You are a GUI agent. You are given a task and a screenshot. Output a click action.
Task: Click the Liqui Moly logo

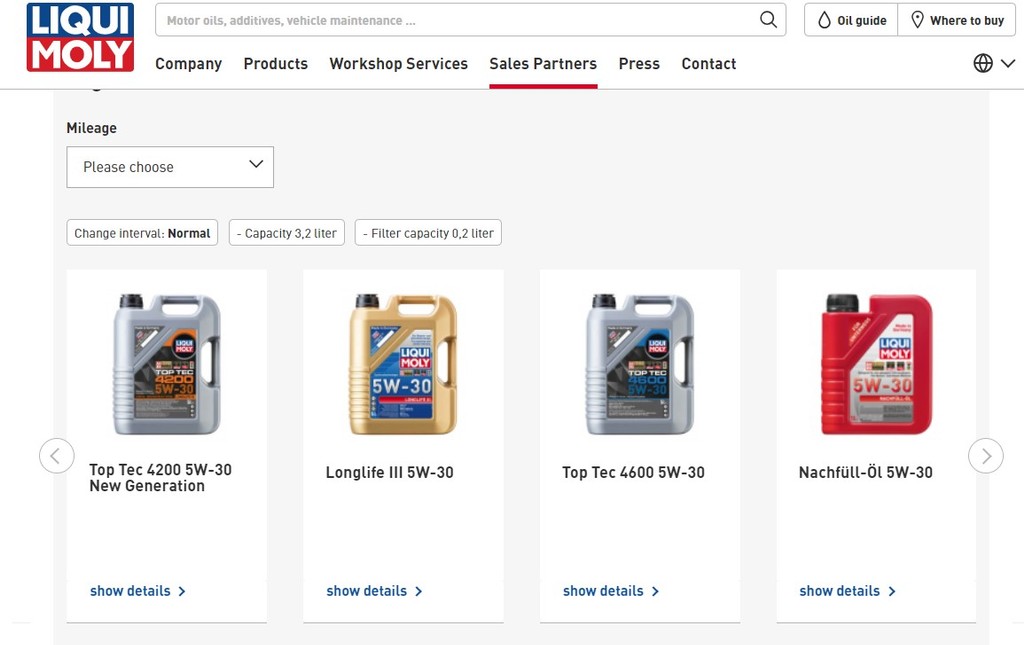(80, 37)
